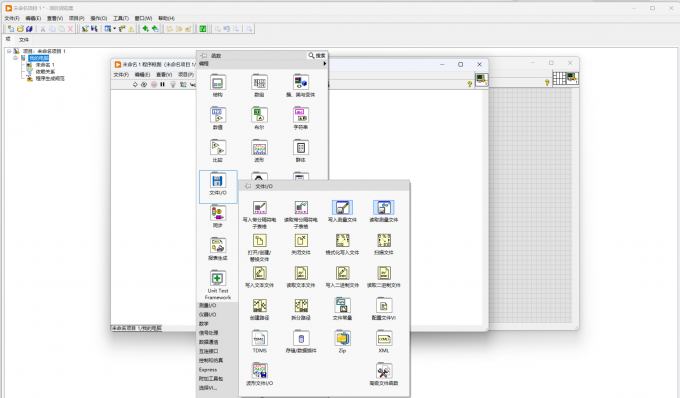Screen dimensions: 680x398
Task: Select 扫描文件 function icon
Action: (384, 241)
